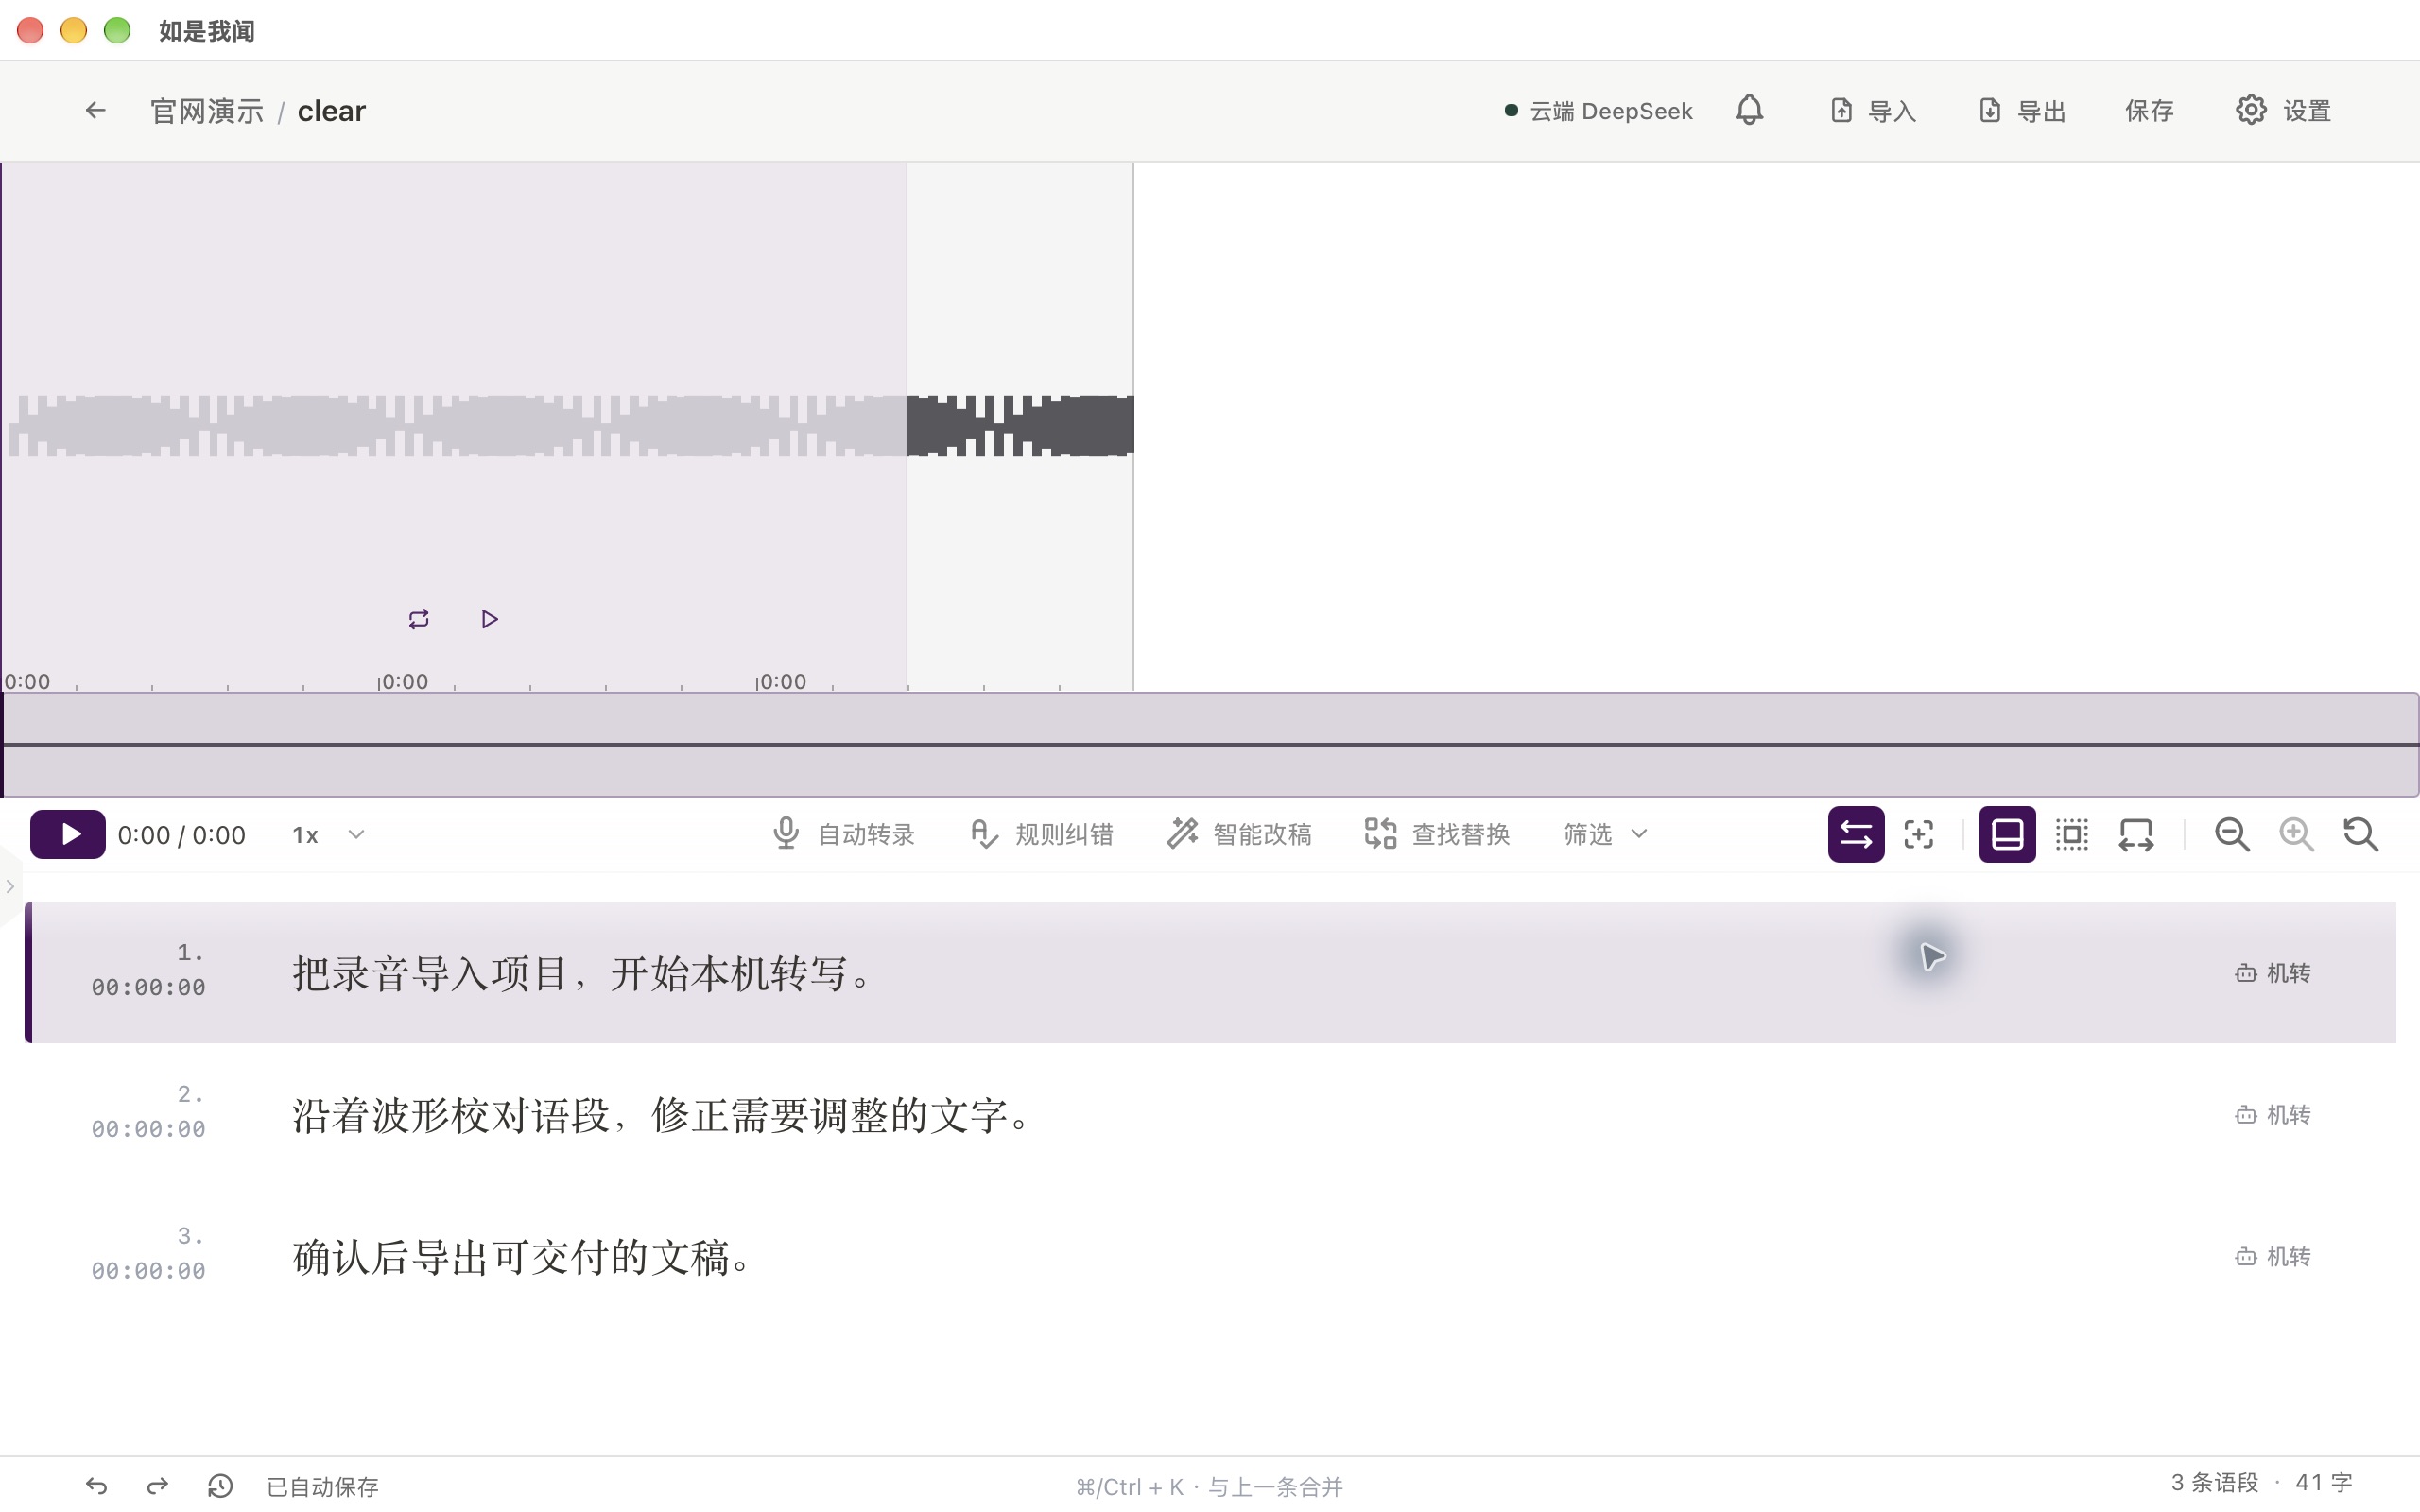The height and width of the screenshot is (1512, 2420).
Task: Click timestamp of segment 2
Action: [x=149, y=1129]
